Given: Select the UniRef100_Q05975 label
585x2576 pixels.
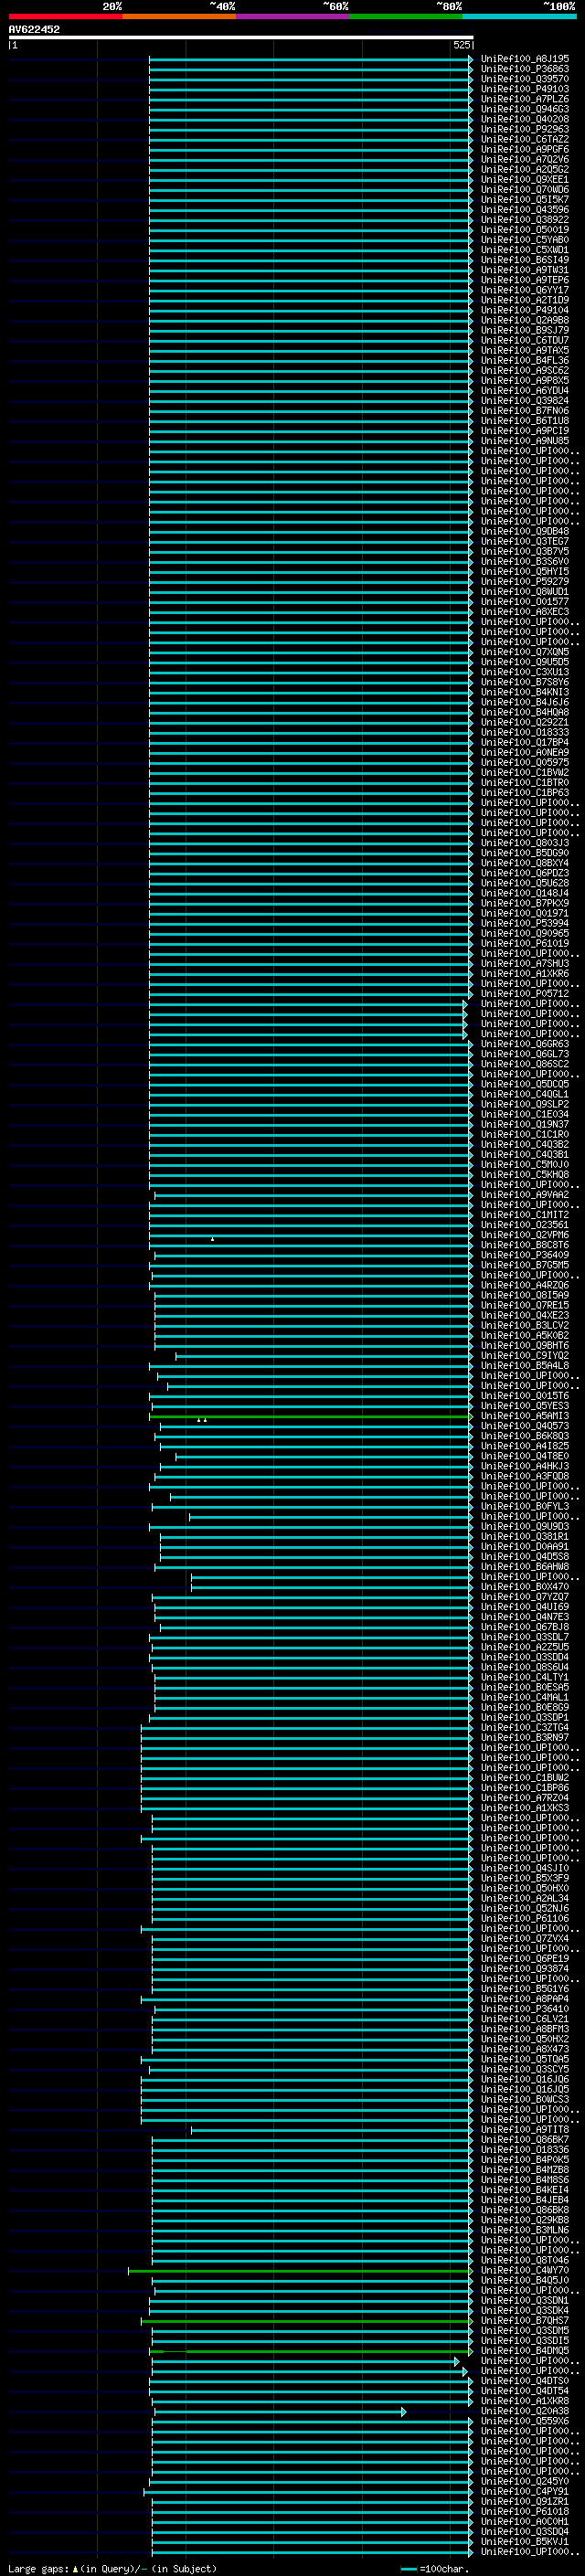Looking at the screenshot, I should (525, 762).
